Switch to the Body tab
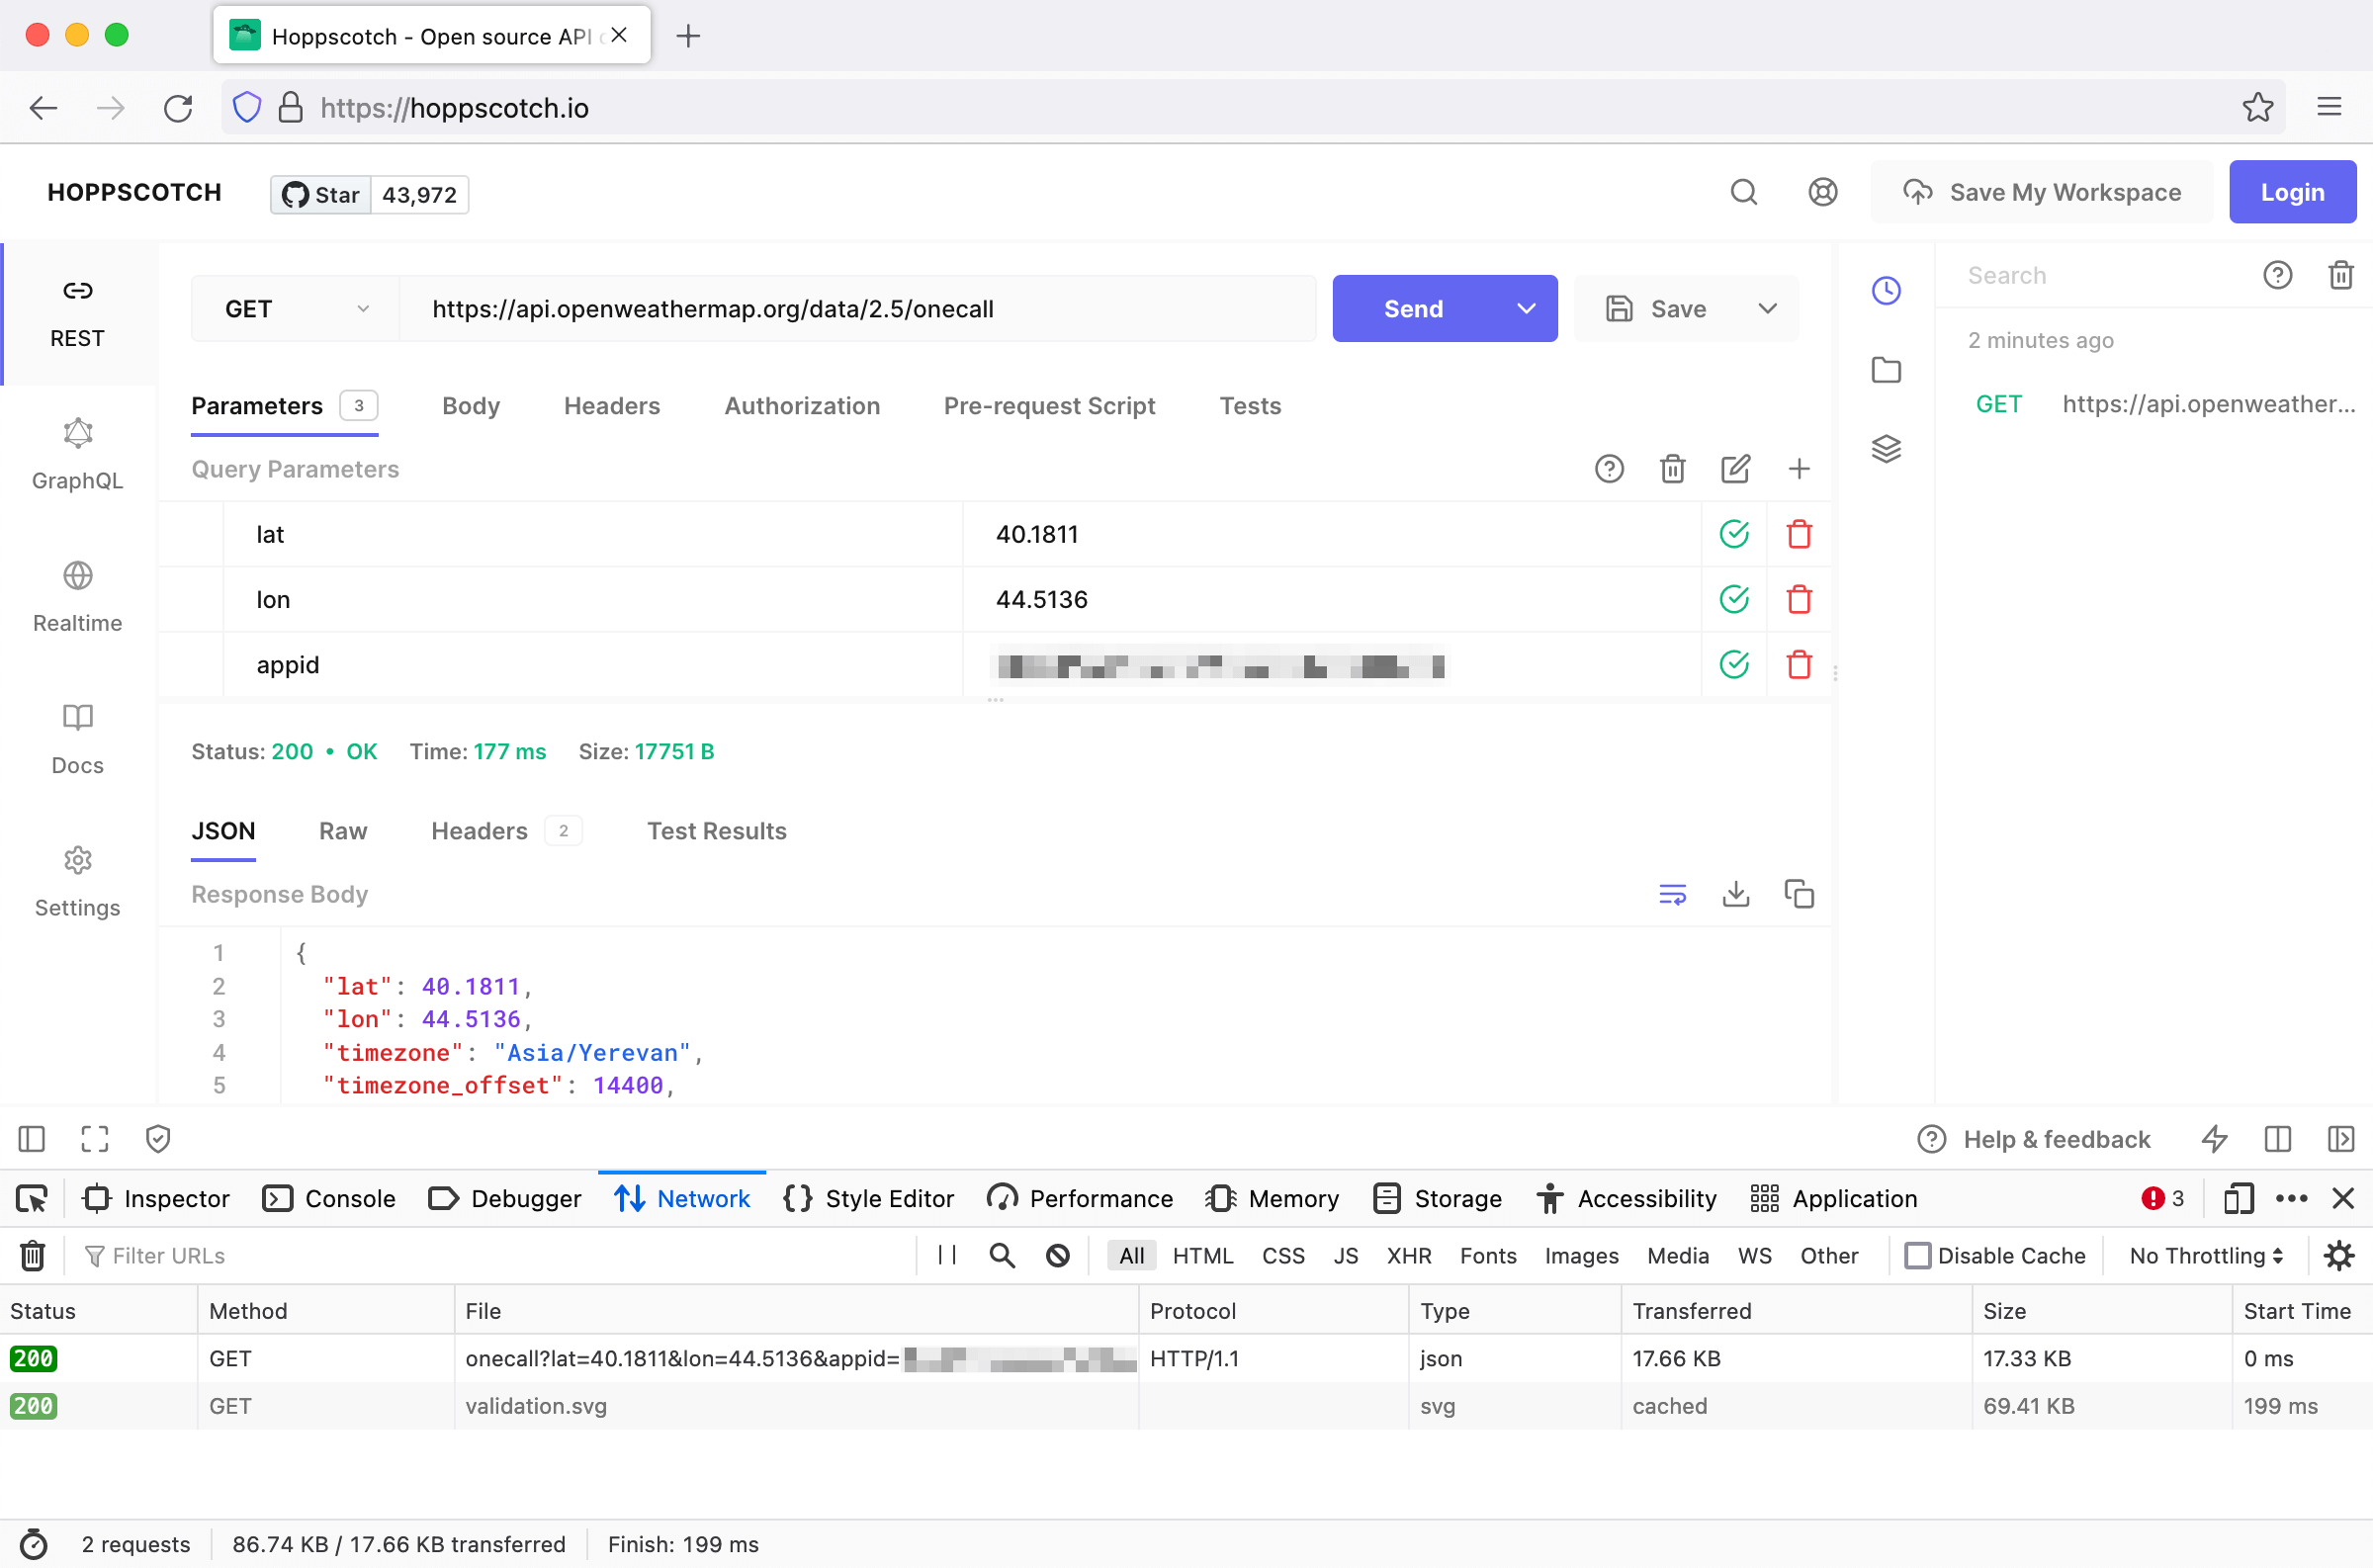 point(471,406)
